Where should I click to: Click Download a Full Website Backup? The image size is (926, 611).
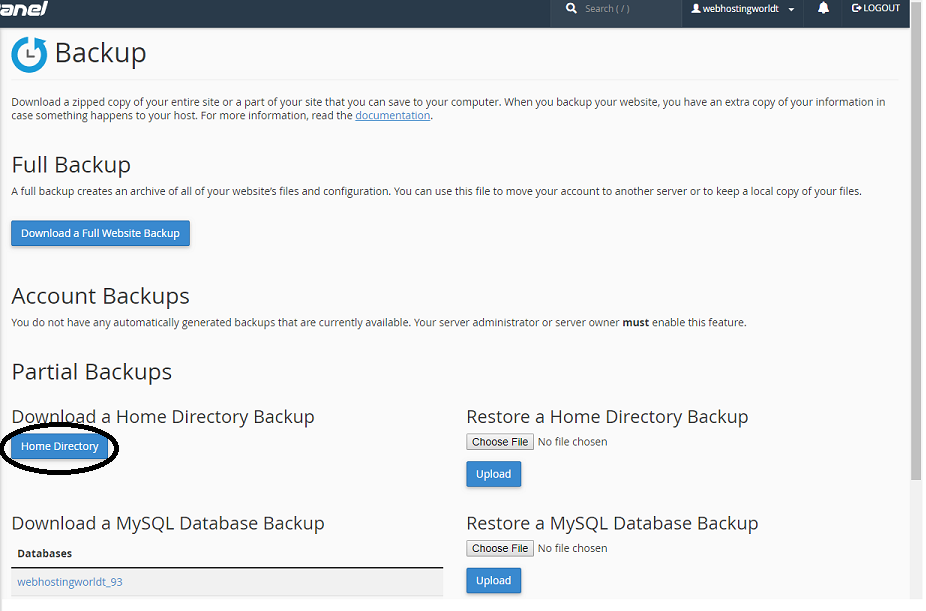click(100, 232)
